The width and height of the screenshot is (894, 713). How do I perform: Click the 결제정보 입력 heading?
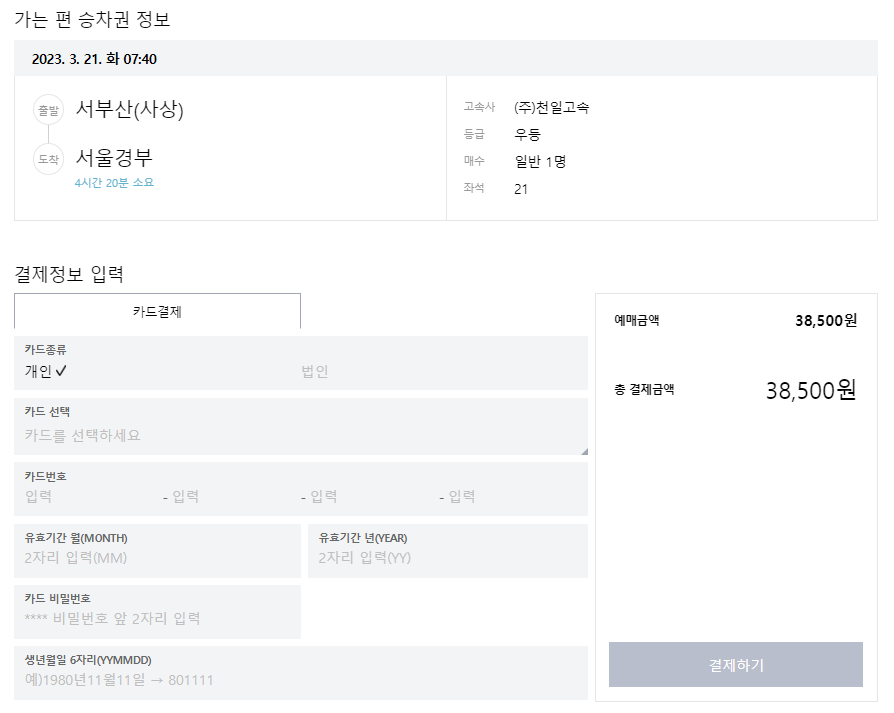coord(69,274)
